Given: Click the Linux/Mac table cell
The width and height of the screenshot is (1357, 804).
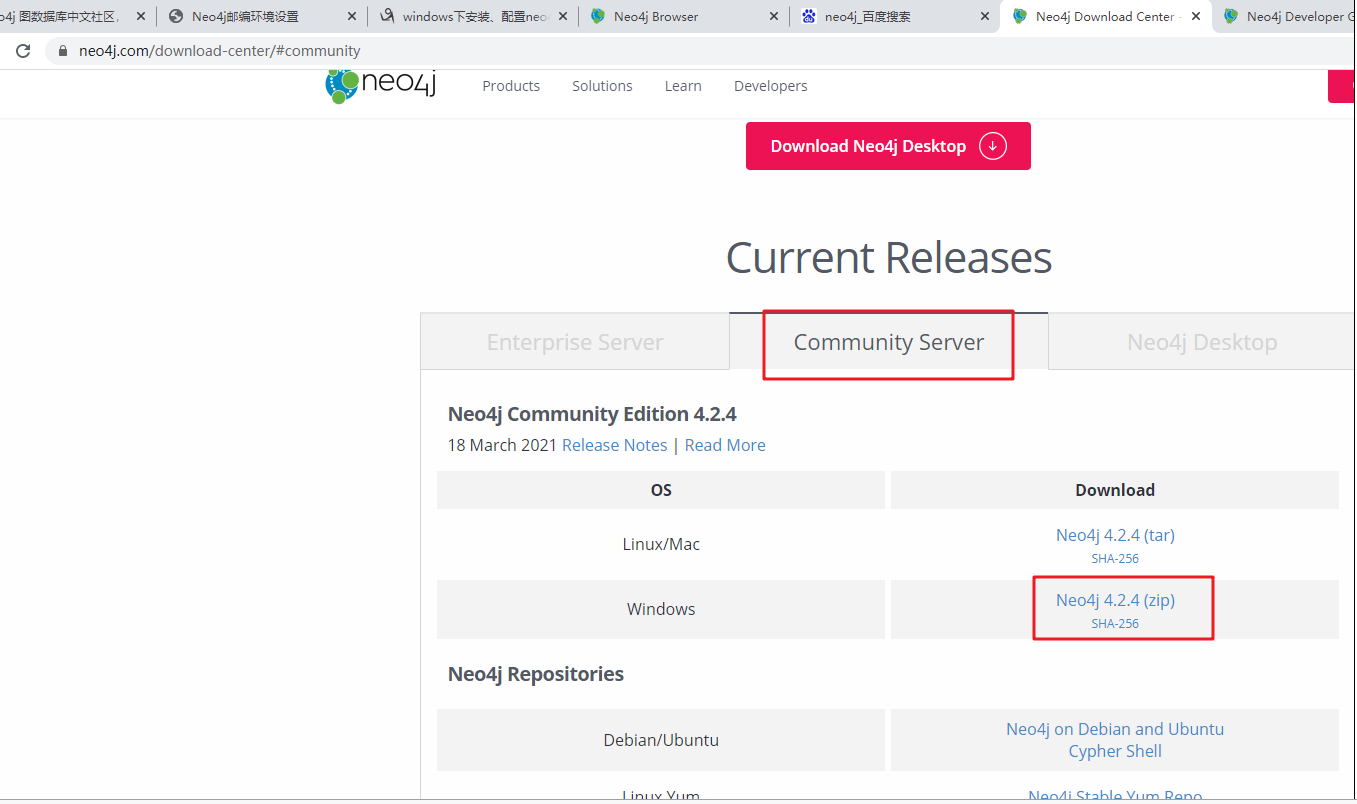Looking at the screenshot, I should (661, 544).
